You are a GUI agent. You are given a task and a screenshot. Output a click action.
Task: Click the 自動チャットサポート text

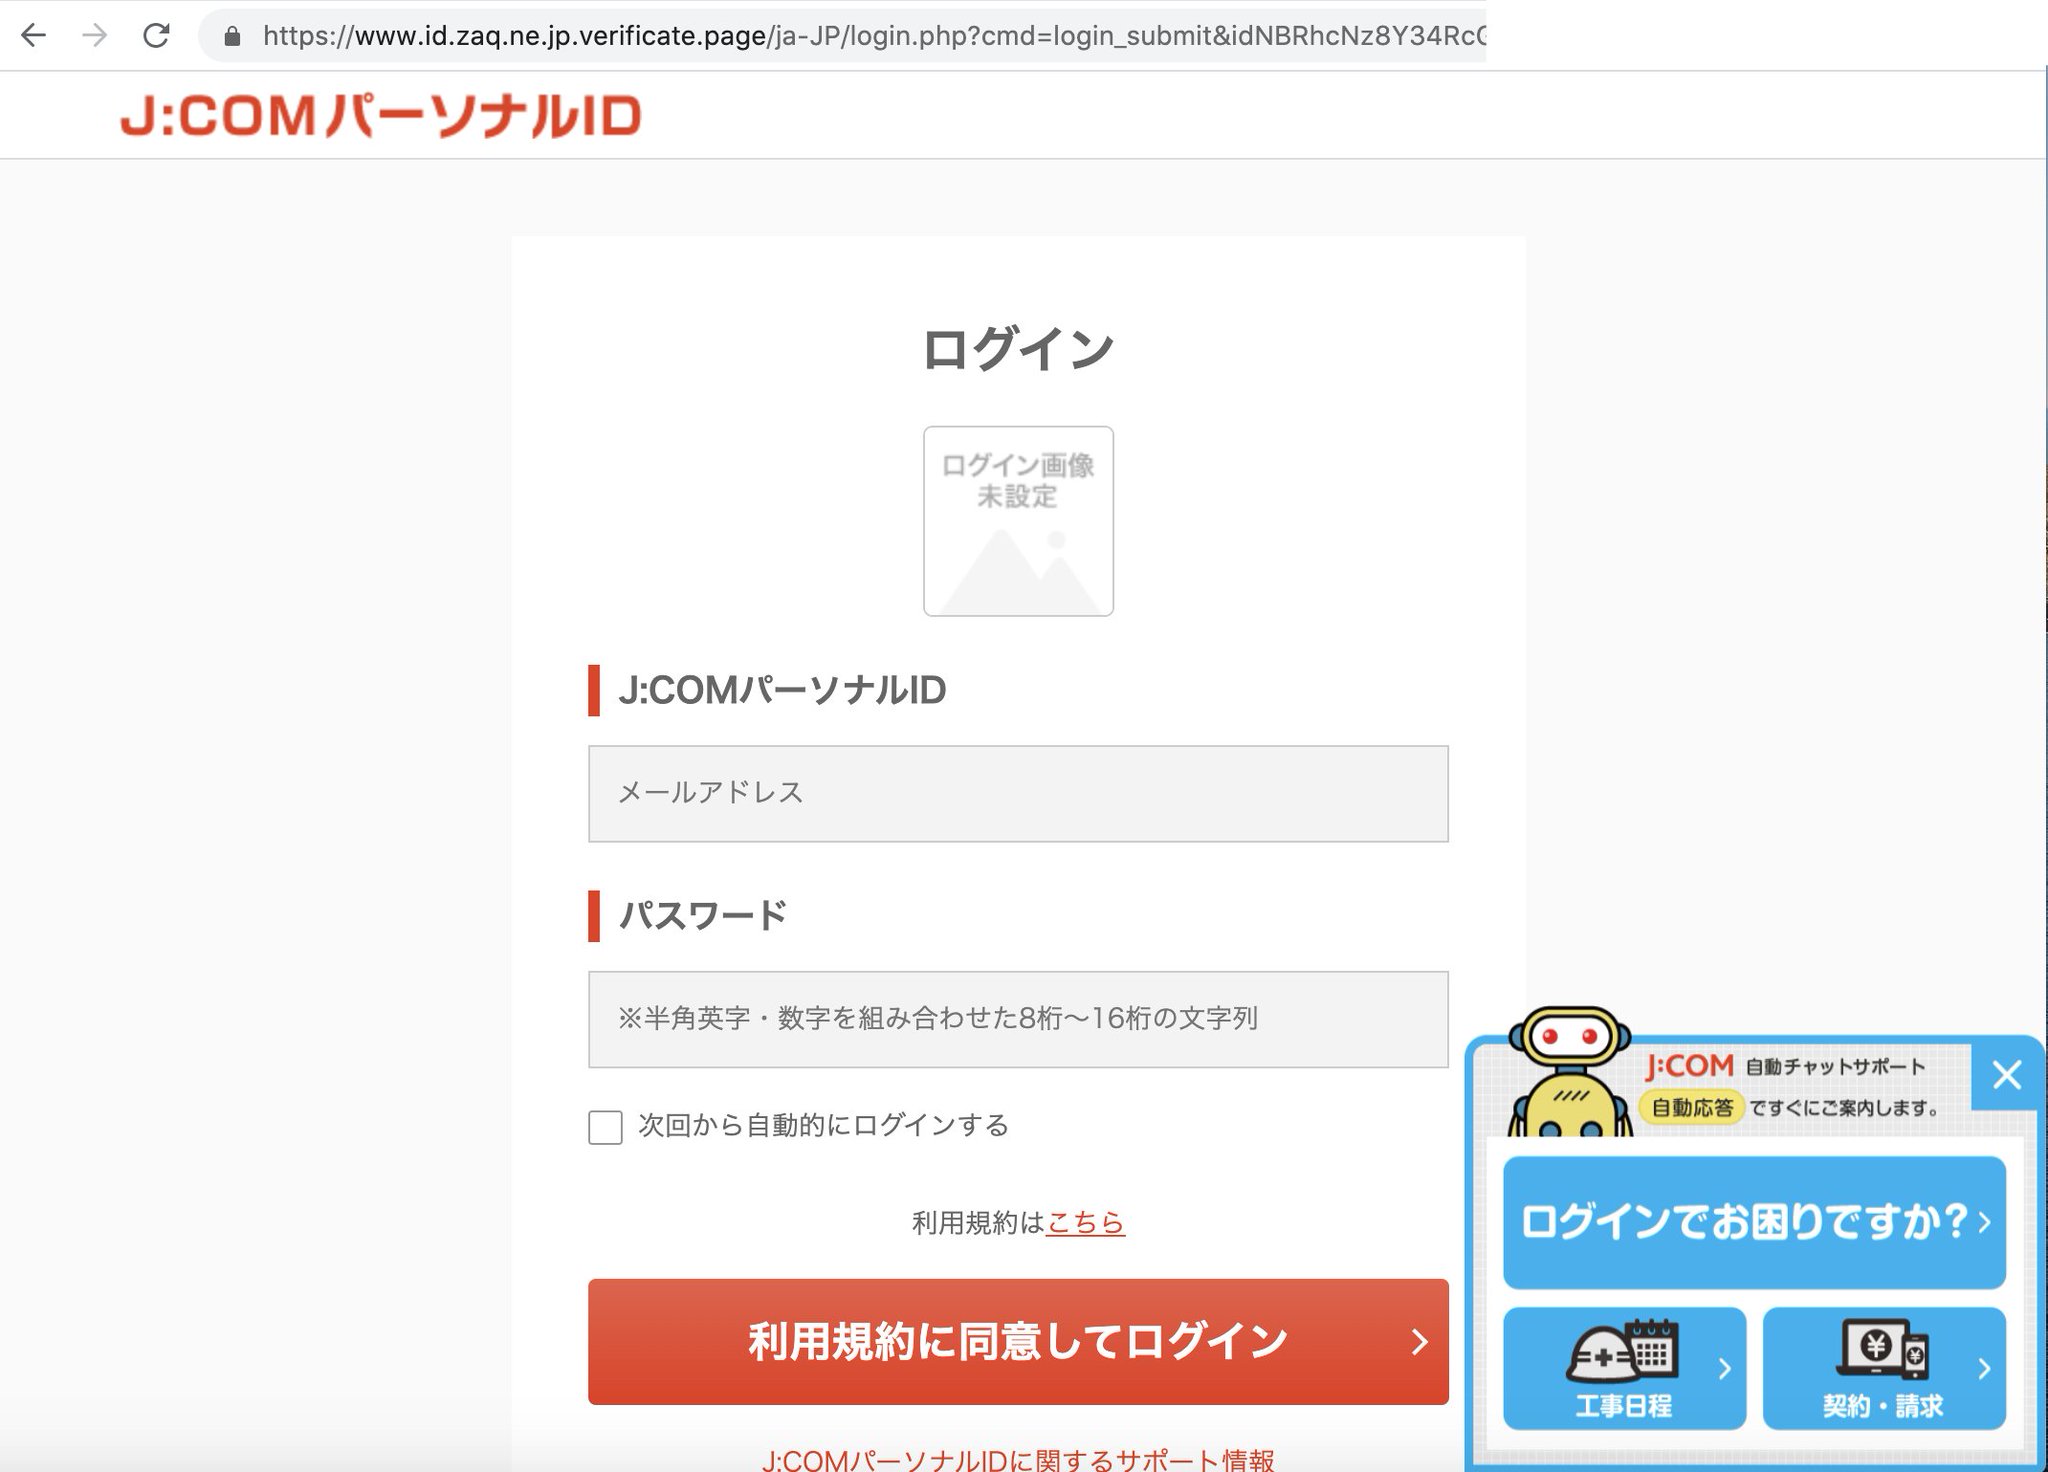point(1835,1067)
